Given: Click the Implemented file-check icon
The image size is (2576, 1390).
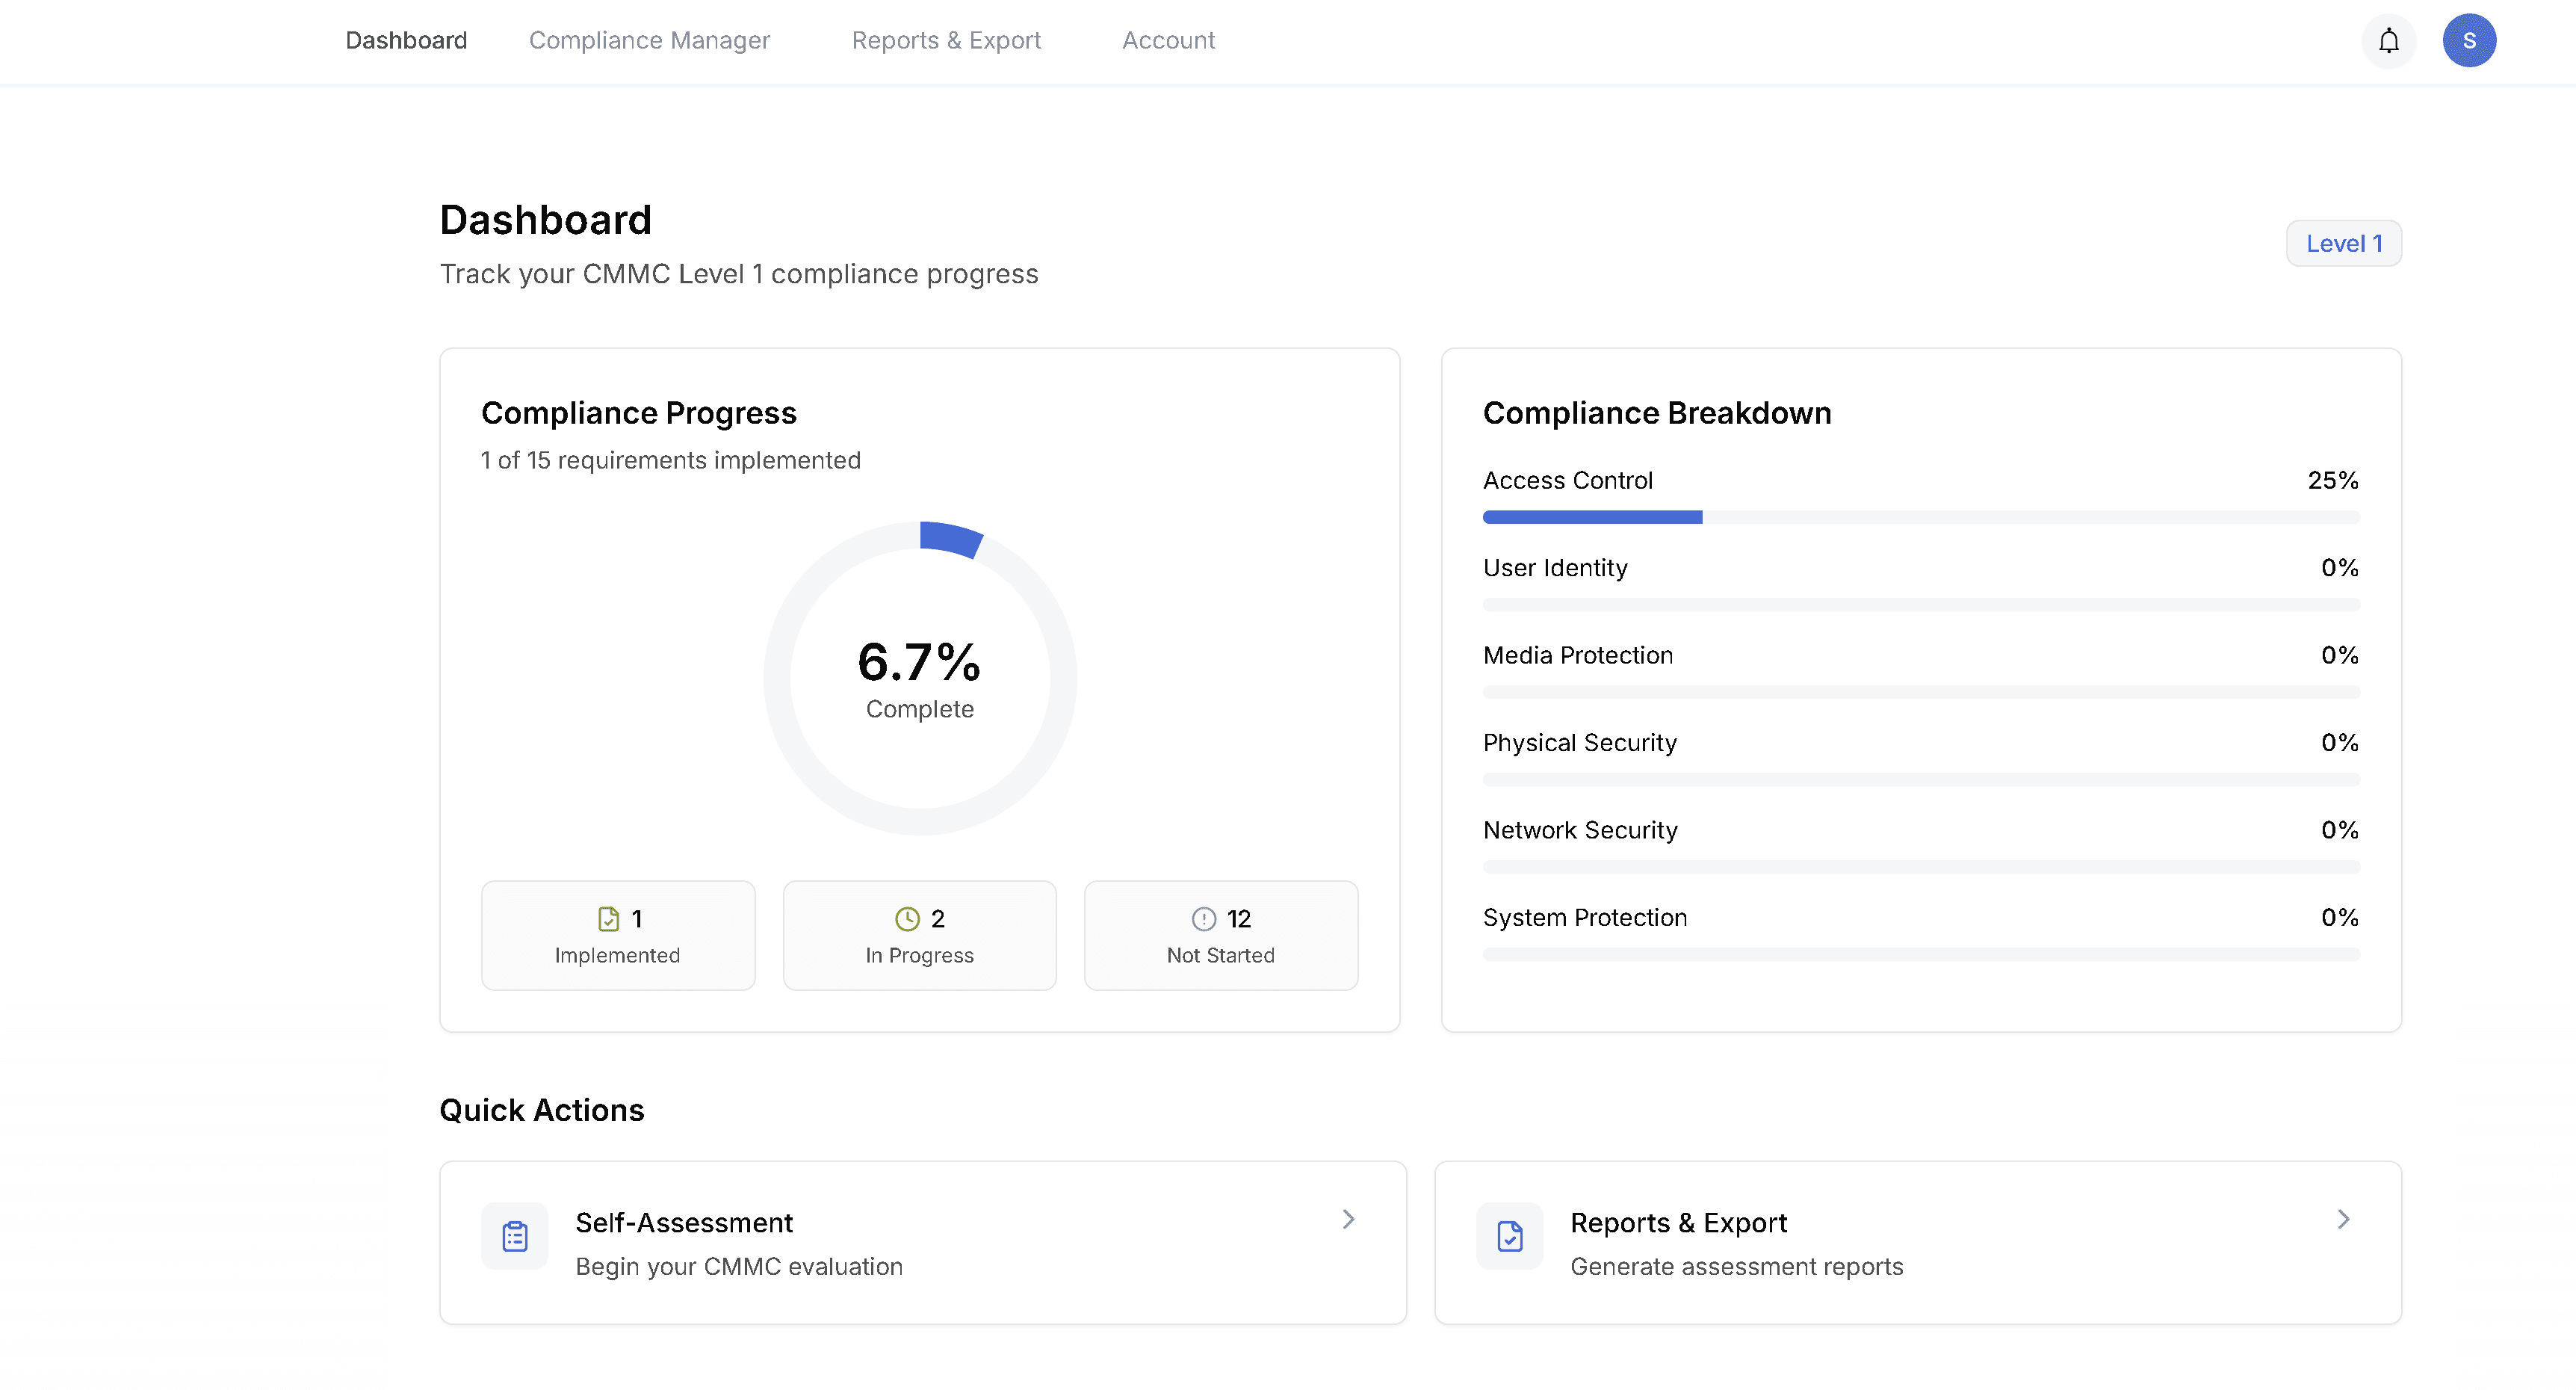Looking at the screenshot, I should click(x=608, y=918).
